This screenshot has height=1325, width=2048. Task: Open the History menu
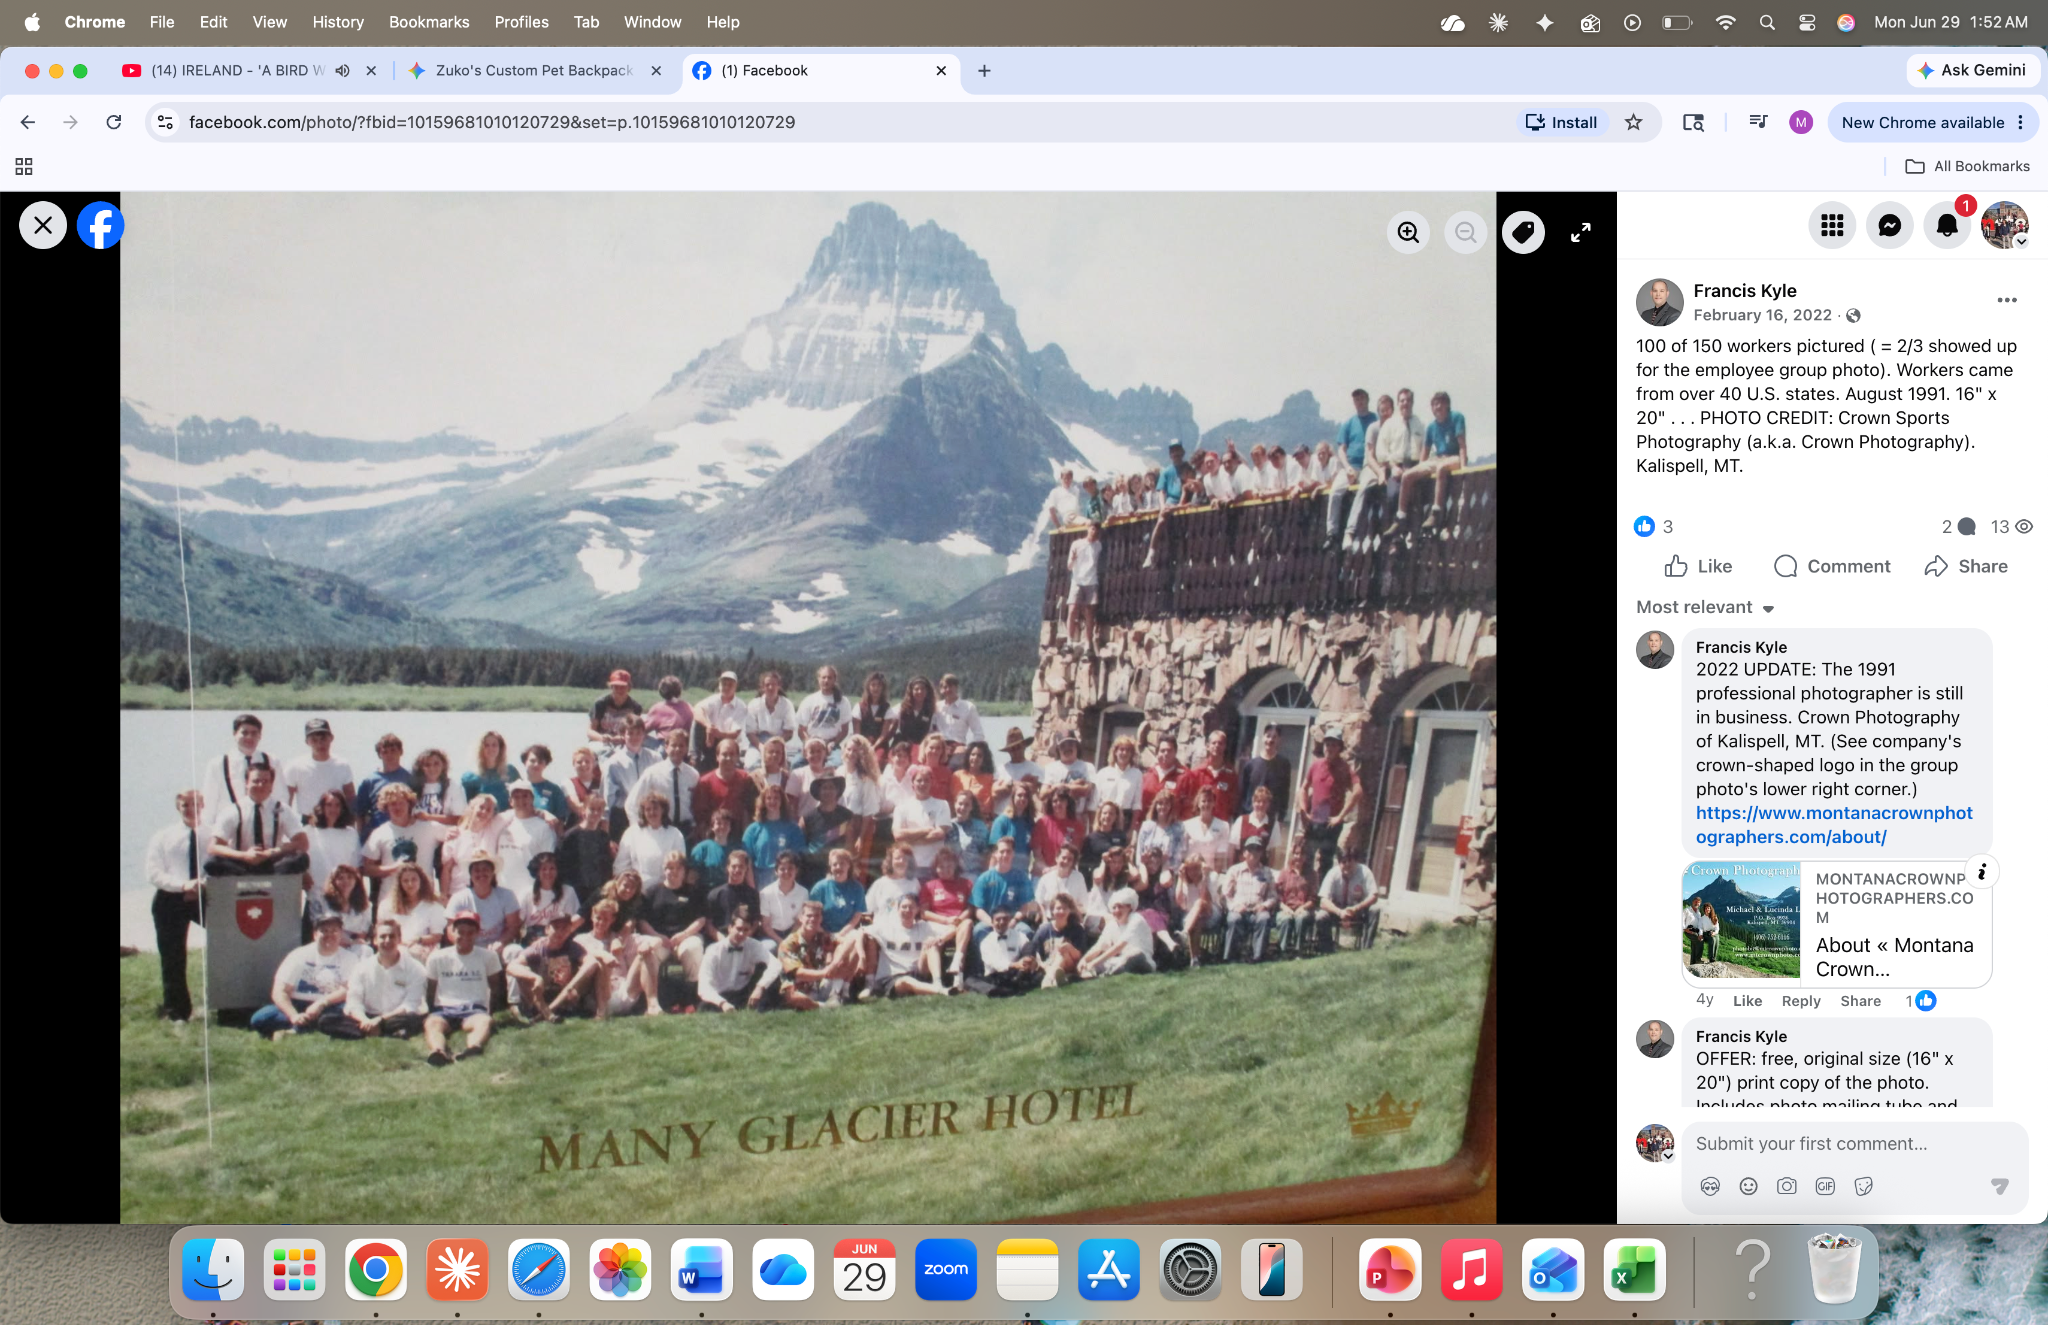pyautogui.click(x=338, y=22)
